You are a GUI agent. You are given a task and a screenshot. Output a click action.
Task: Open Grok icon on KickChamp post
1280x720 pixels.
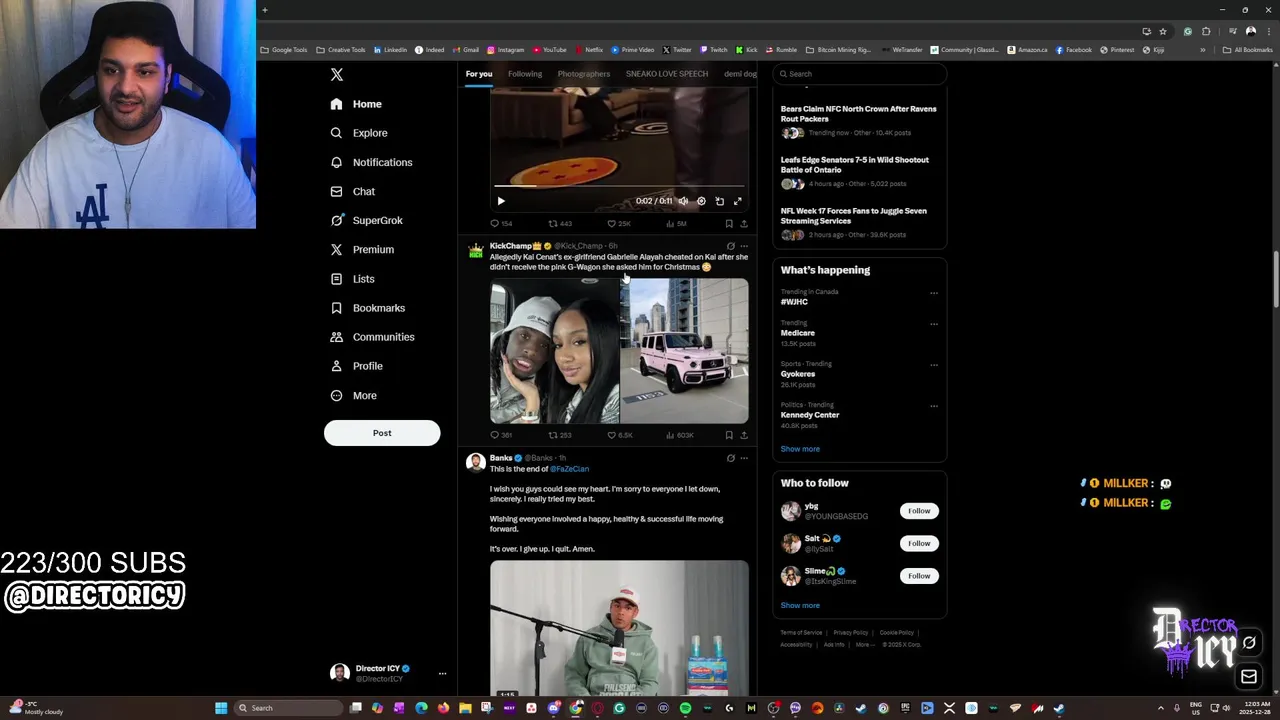pyautogui.click(x=730, y=246)
